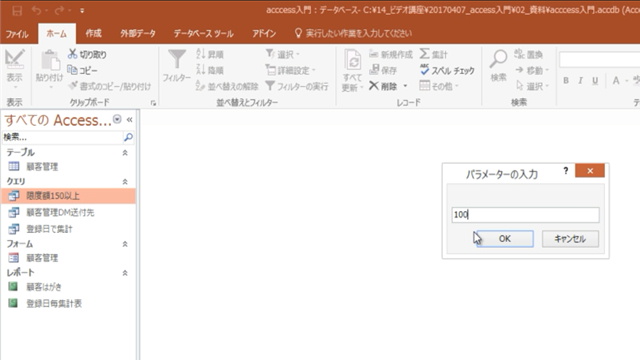Open the ファイル menu tab
The width and height of the screenshot is (640, 360).
coord(17,34)
